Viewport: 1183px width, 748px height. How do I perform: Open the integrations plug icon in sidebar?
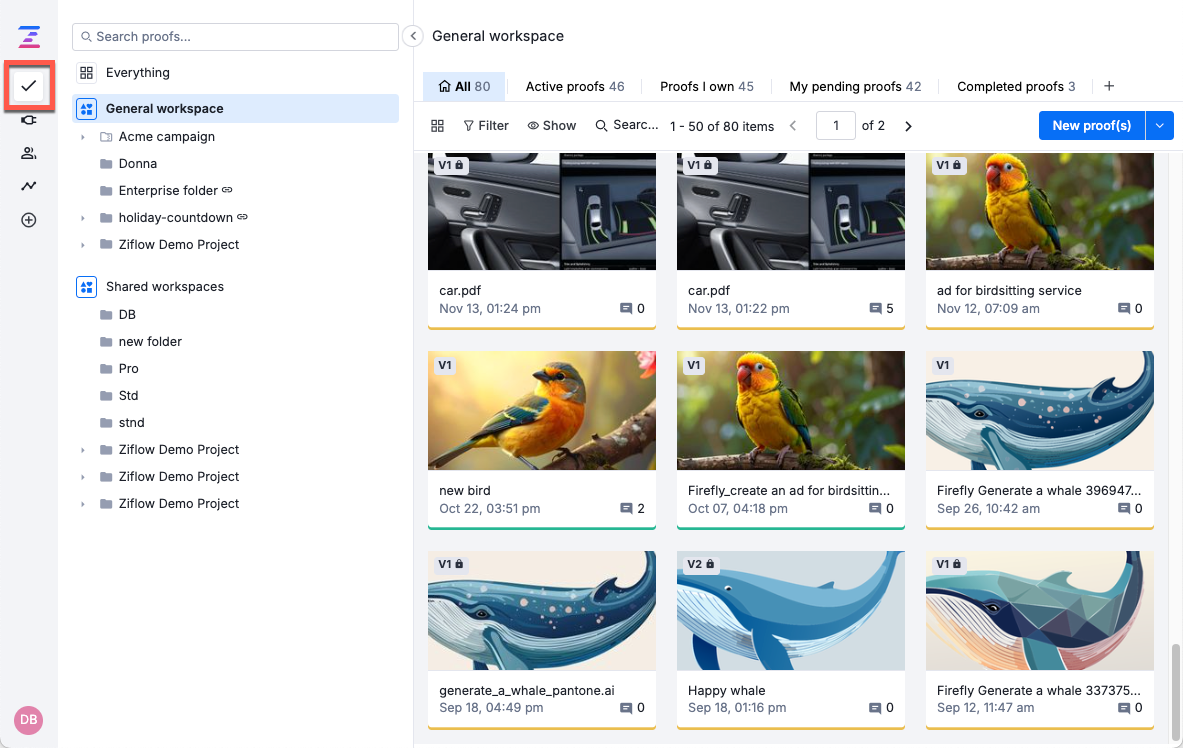point(29,120)
